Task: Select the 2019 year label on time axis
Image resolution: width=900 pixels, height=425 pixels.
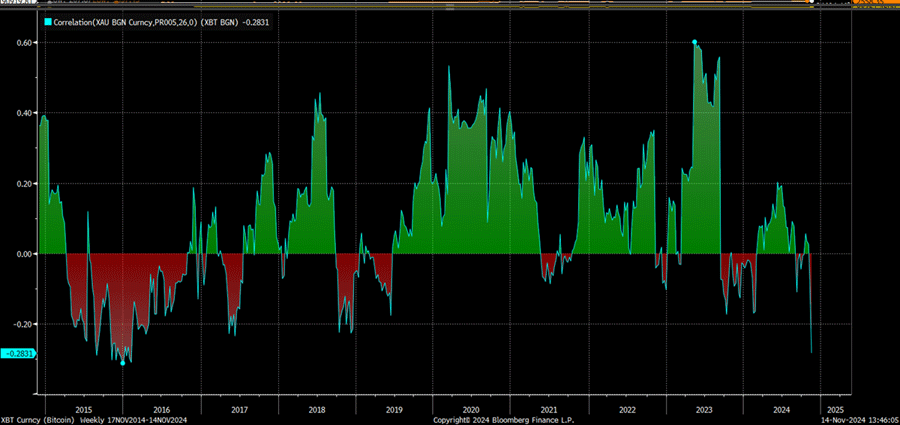Action: click(394, 410)
